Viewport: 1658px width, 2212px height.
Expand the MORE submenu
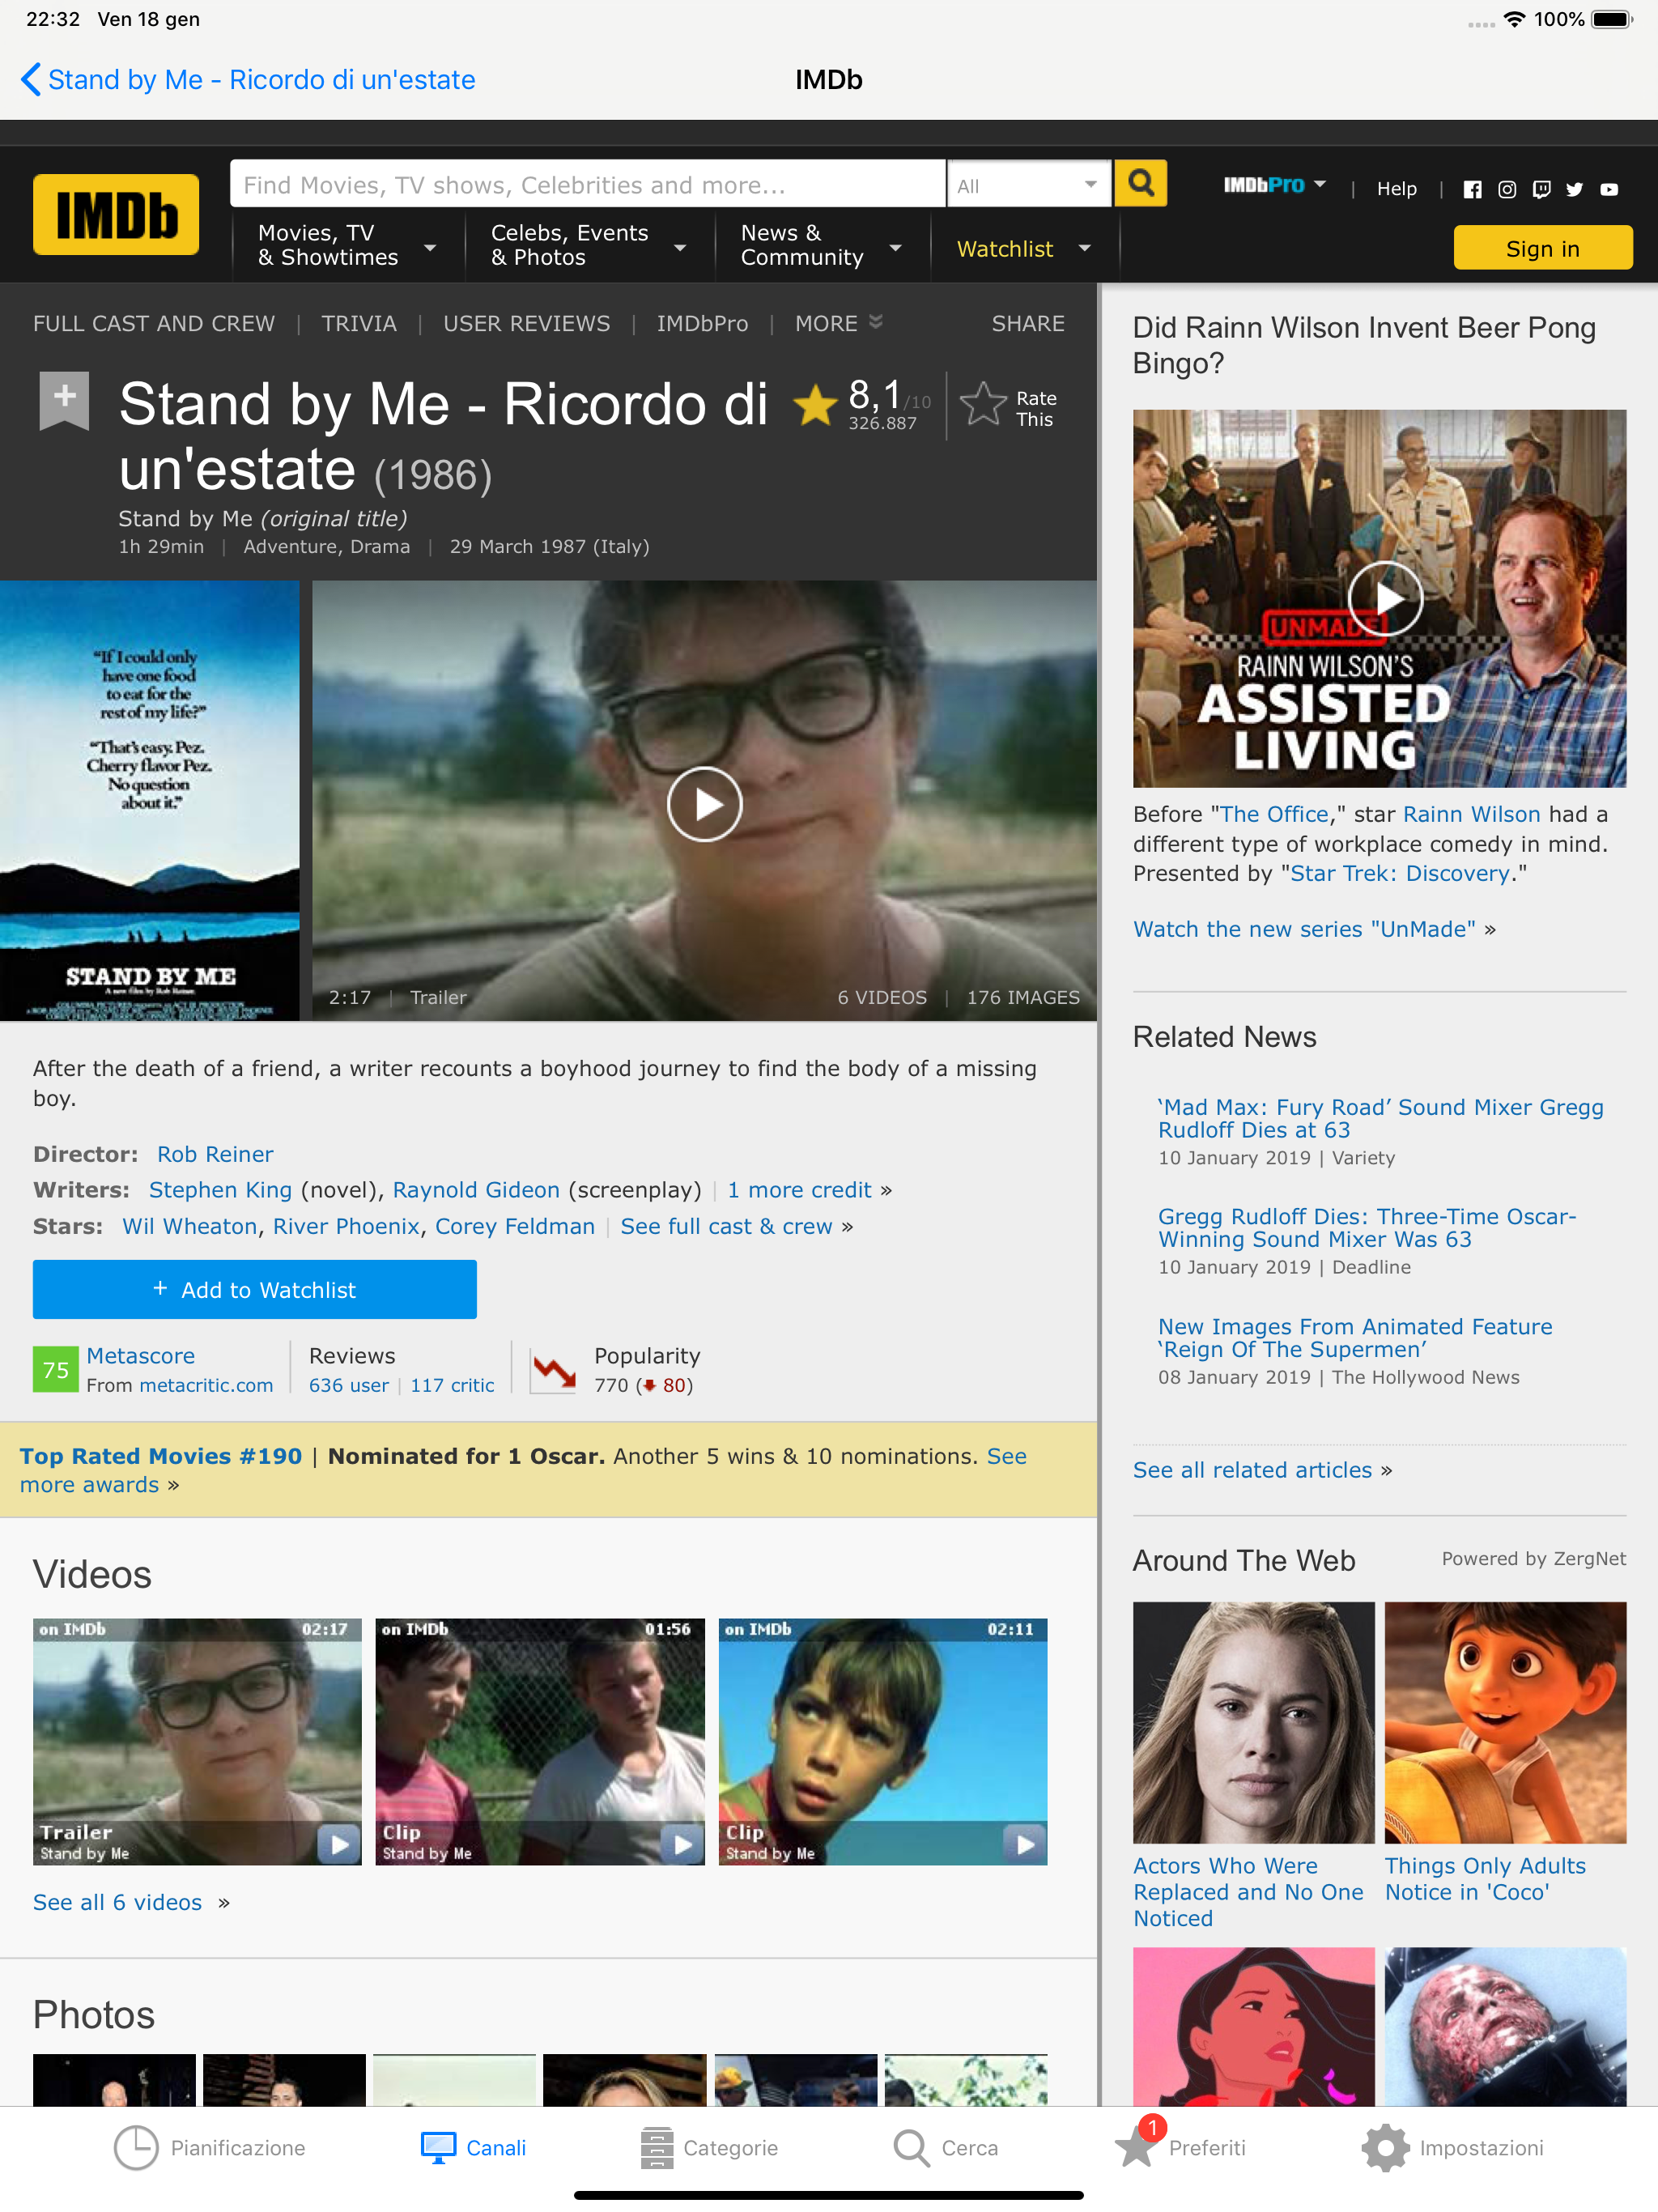pos(838,323)
